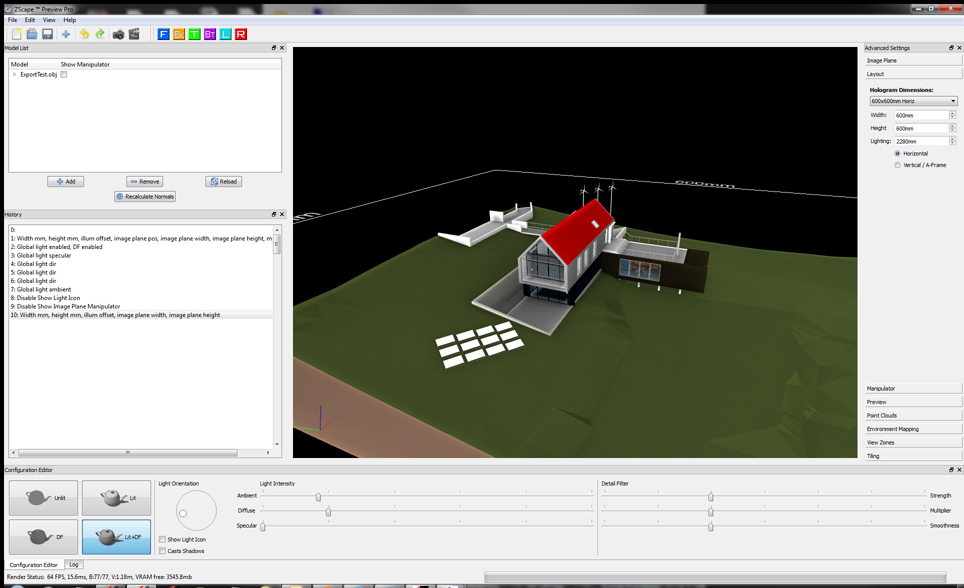Select the Unlit teapot render mode

[x=43, y=498]
